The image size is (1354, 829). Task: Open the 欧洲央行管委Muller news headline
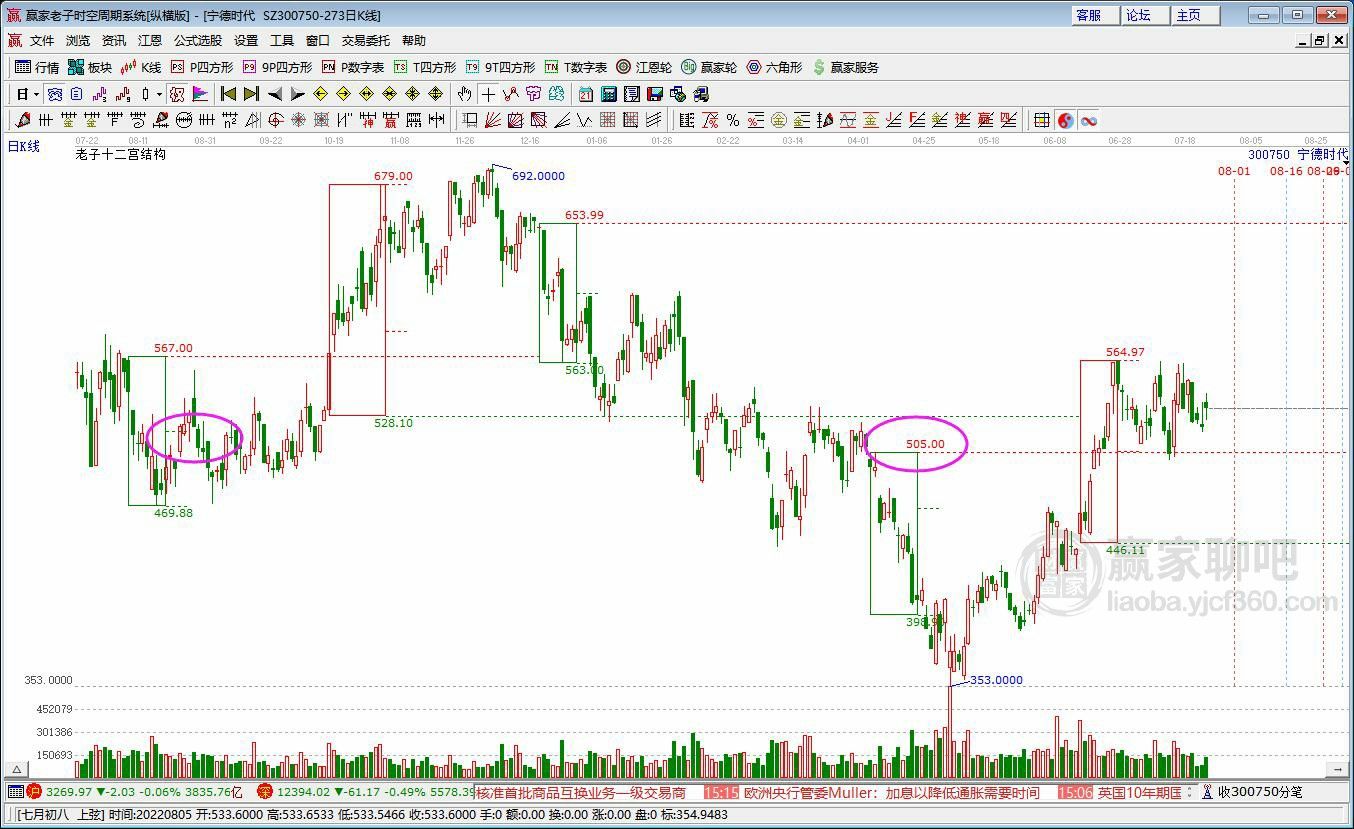(x=893, y=792)
